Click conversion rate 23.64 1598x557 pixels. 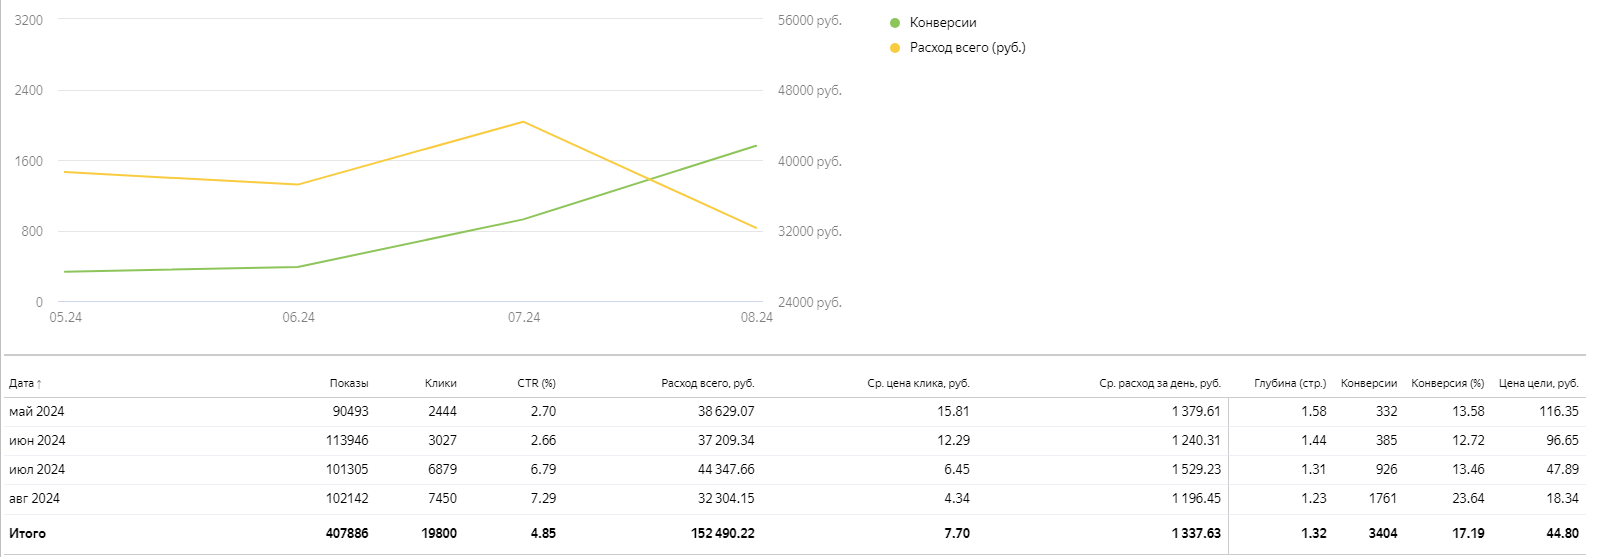[x=1468, y=498]
